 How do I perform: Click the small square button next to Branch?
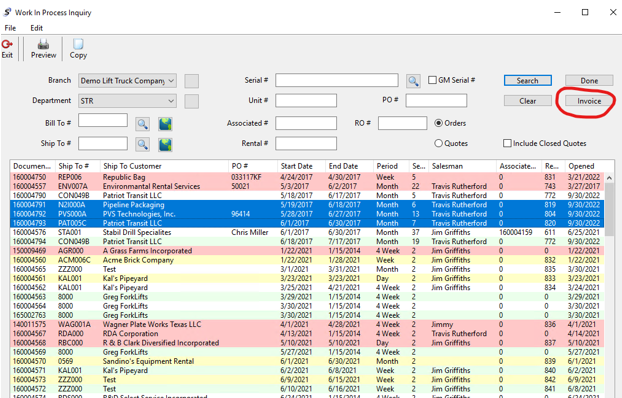click(192, 81)
